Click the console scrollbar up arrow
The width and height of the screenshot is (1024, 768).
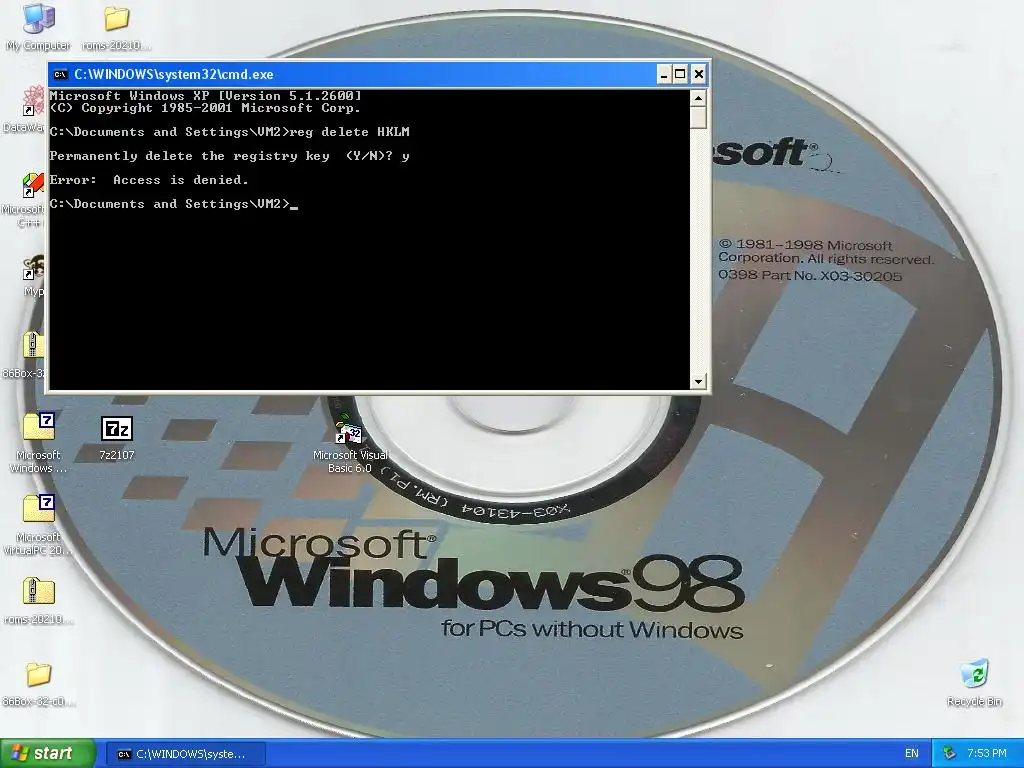(x=698, y=99)
